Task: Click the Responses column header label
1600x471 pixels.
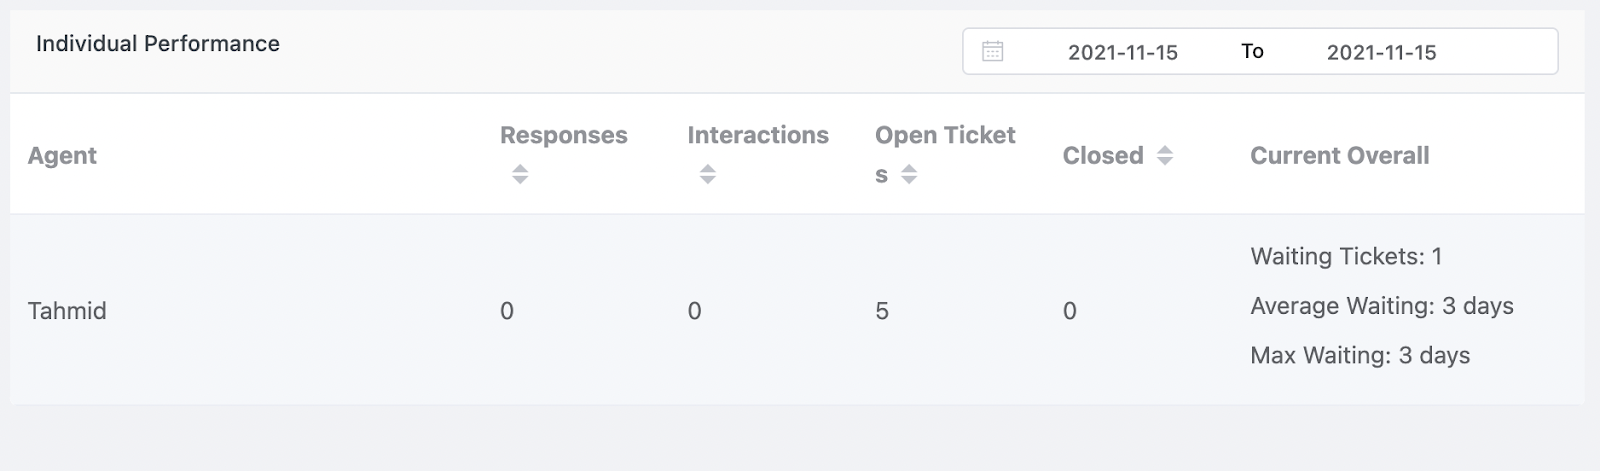Action: (x=563, y=135)
